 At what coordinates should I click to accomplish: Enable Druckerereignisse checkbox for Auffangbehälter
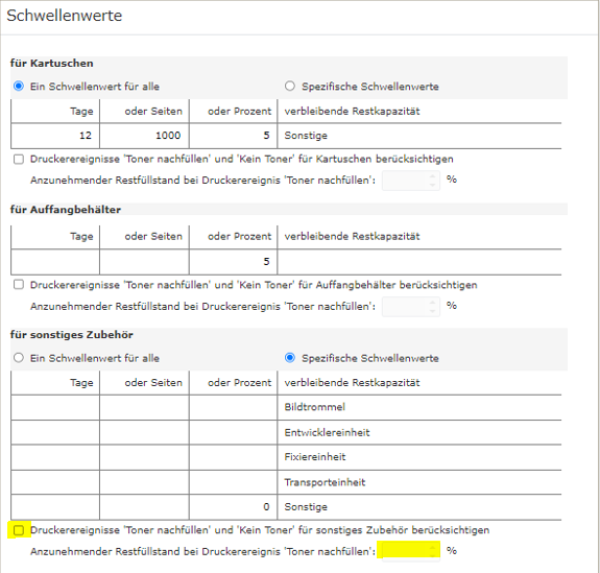pos(18,284)
